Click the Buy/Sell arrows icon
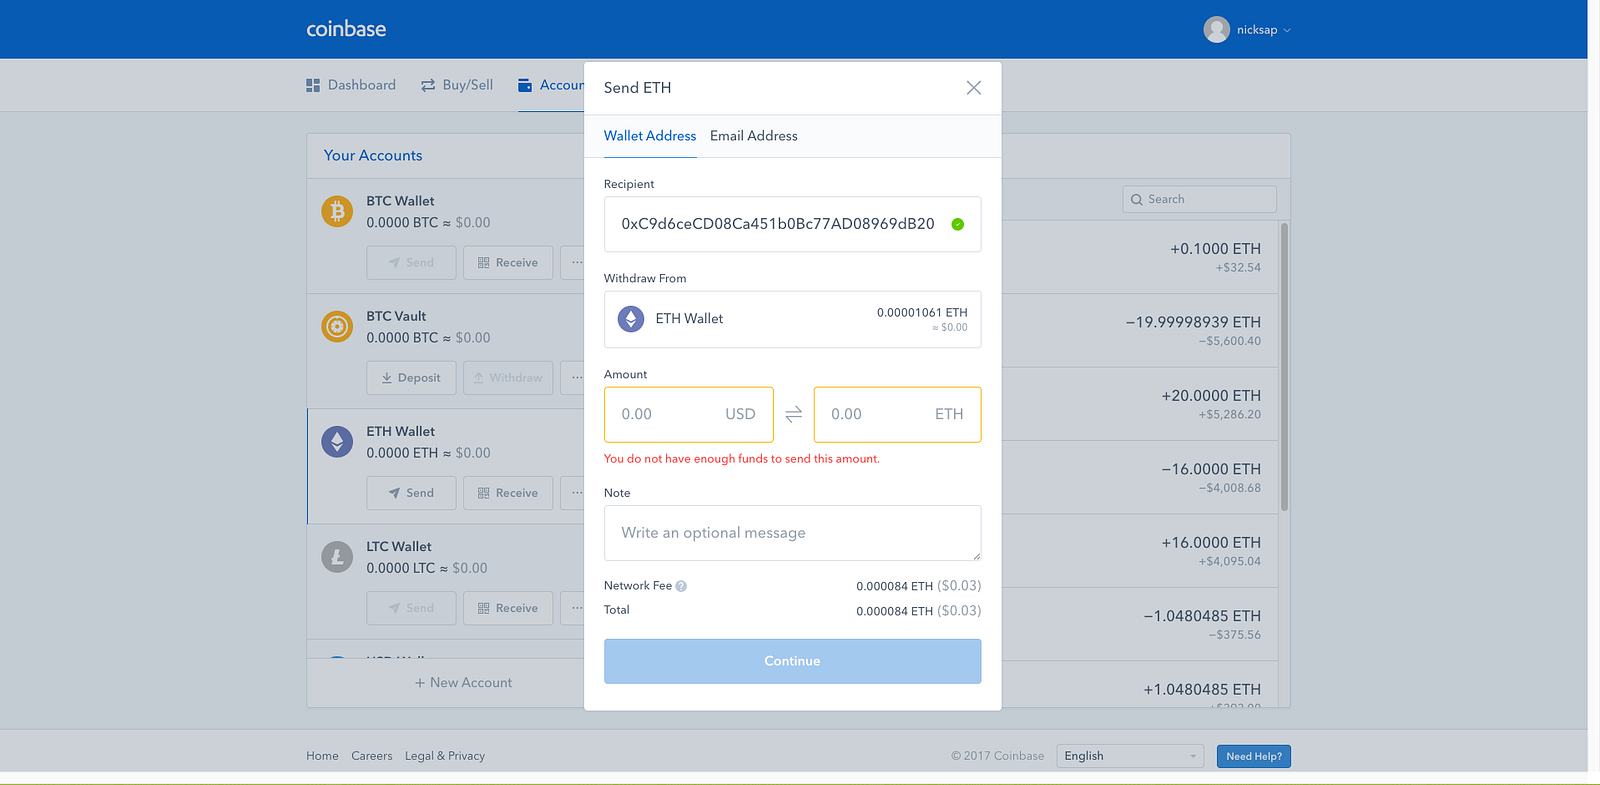1600x785 pixels. click(428, 85)
